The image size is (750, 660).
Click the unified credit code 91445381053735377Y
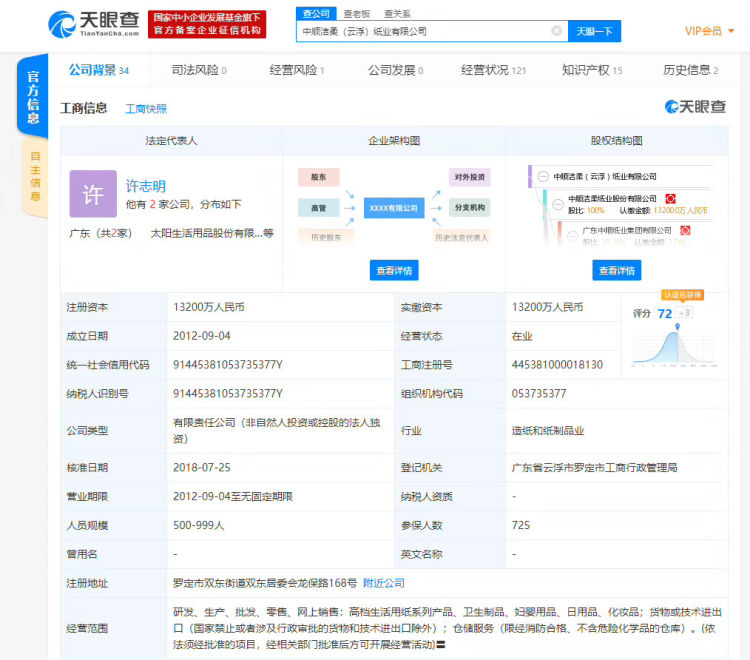coord(228,365)
